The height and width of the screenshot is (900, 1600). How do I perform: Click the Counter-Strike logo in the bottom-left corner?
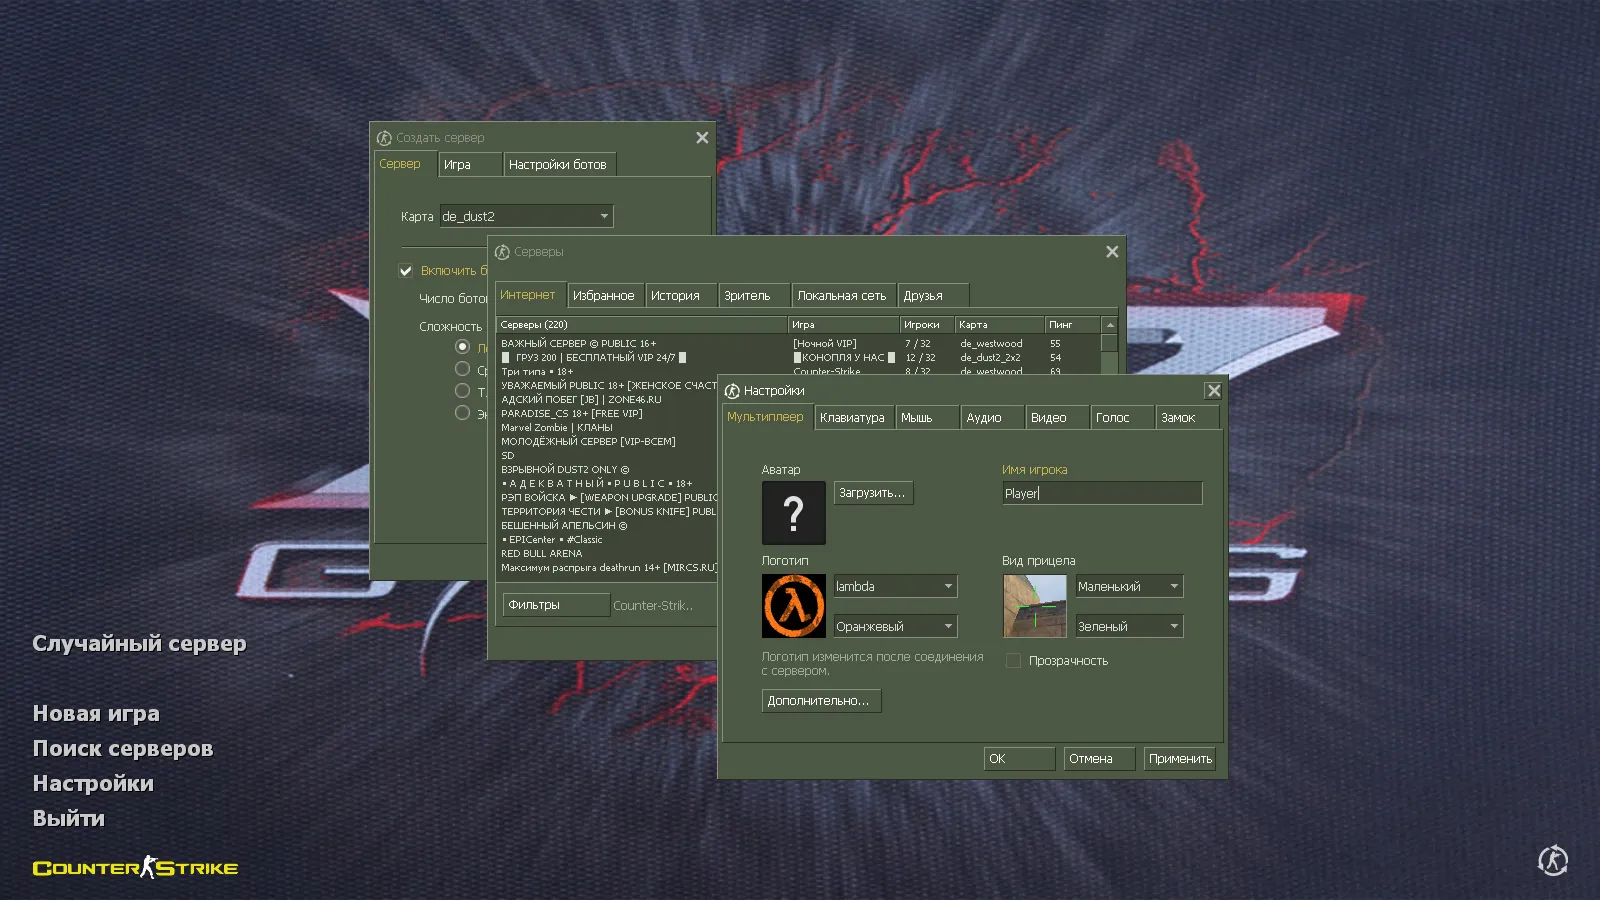point(135,868)
